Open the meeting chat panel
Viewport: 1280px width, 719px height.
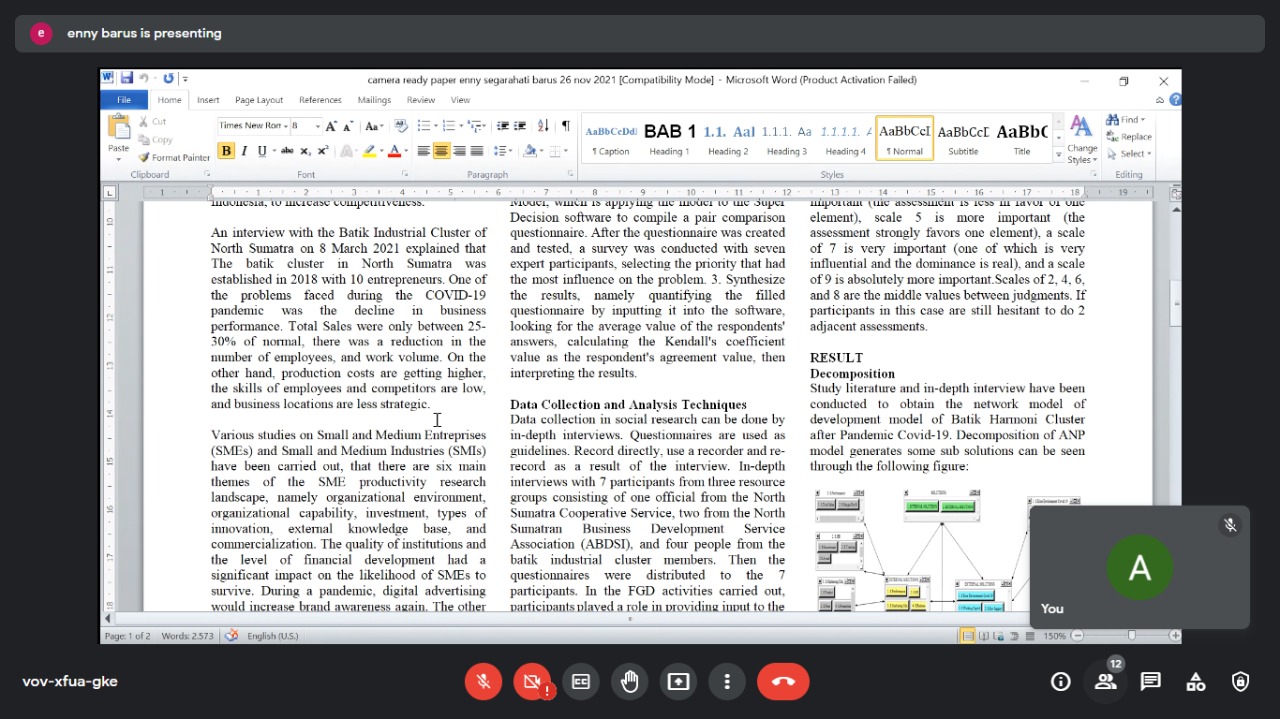coord(1150,682)
